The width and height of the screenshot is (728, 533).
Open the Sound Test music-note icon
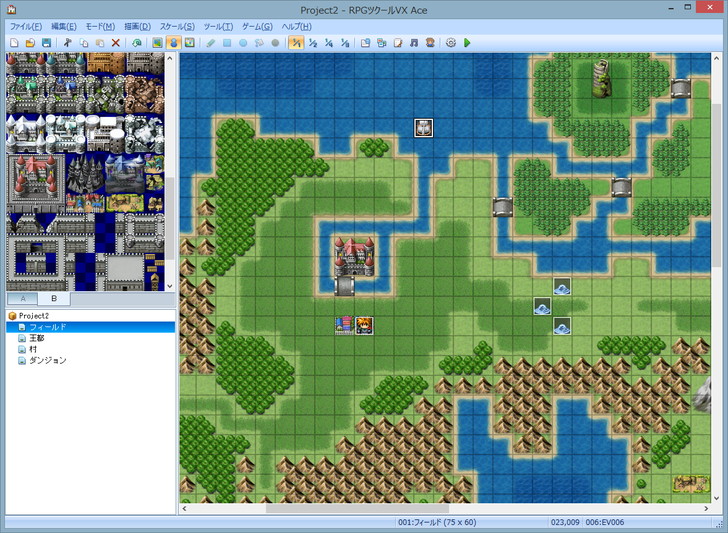414,43
